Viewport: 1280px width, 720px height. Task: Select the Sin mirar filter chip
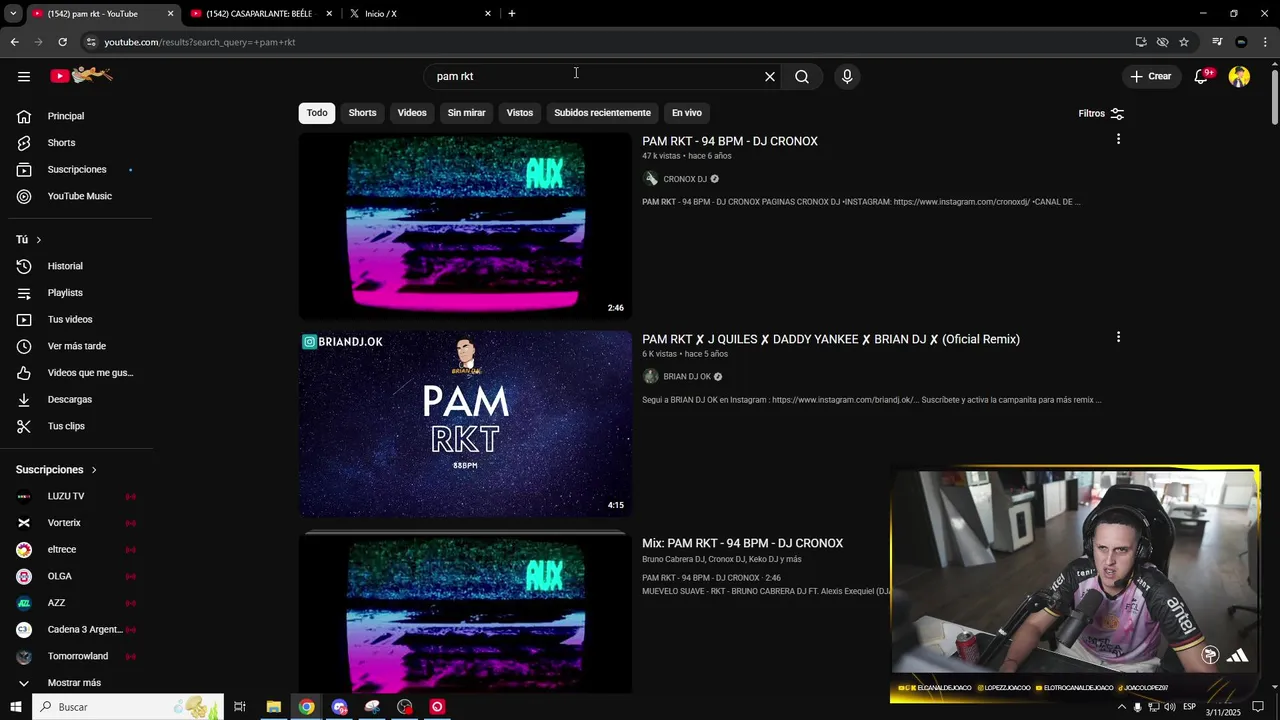[x=466, y=113]
